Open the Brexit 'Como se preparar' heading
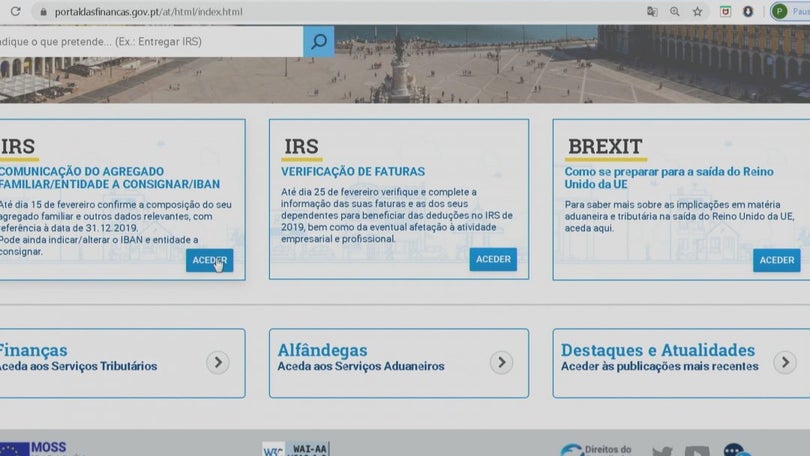Image resolution: width=810 pixels, height=456 pixels. point(669,178)
